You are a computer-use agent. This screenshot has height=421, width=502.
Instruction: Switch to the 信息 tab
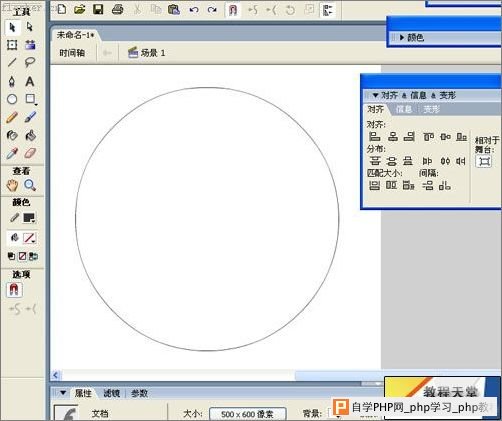click(x=404, y=109)
